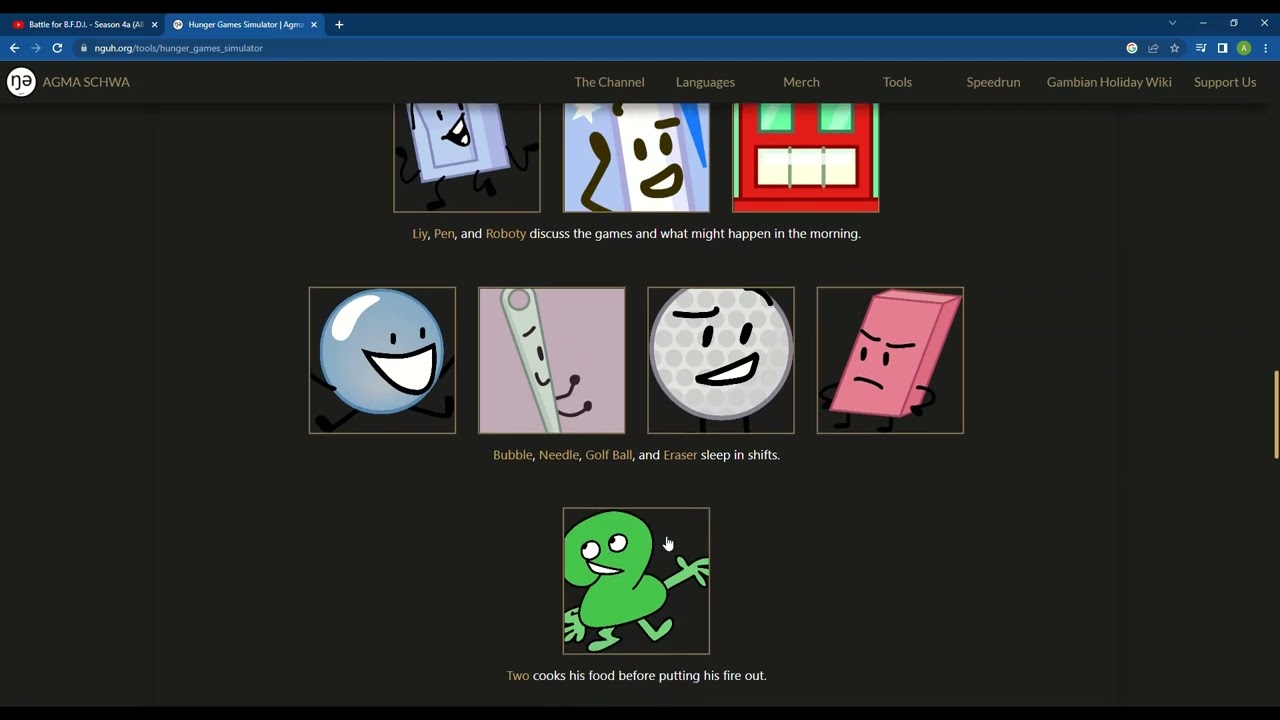Screen dimensions: 1280x720
Task: Bookmark this page with star icon
Action: [1175, 48]
